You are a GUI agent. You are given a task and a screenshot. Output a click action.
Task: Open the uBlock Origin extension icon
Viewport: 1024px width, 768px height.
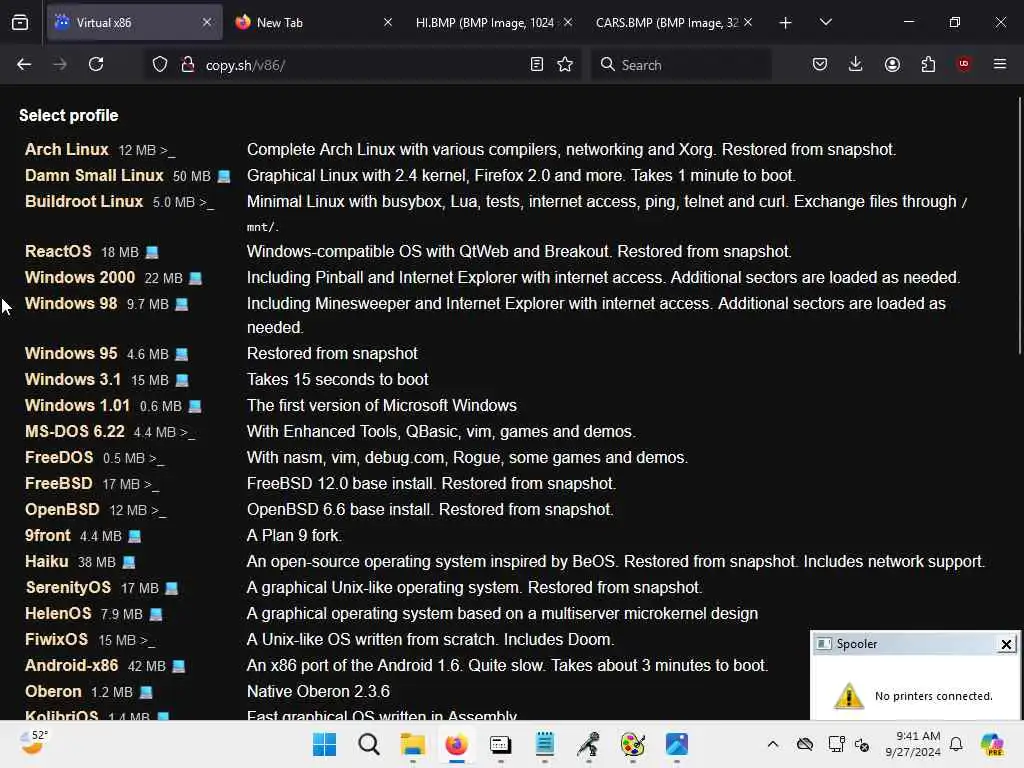pos(963,64)
